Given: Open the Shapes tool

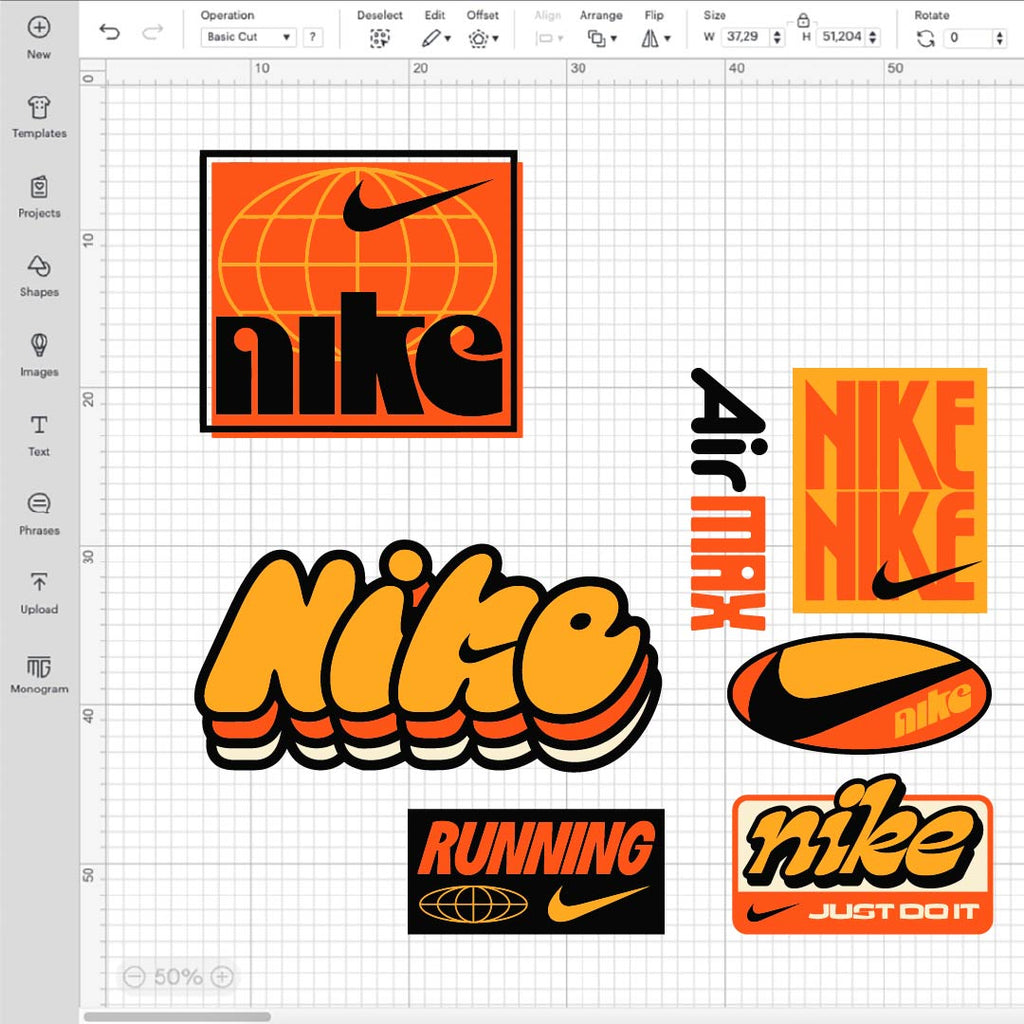Looking at the screenshot, I should (x=39, y=267).
